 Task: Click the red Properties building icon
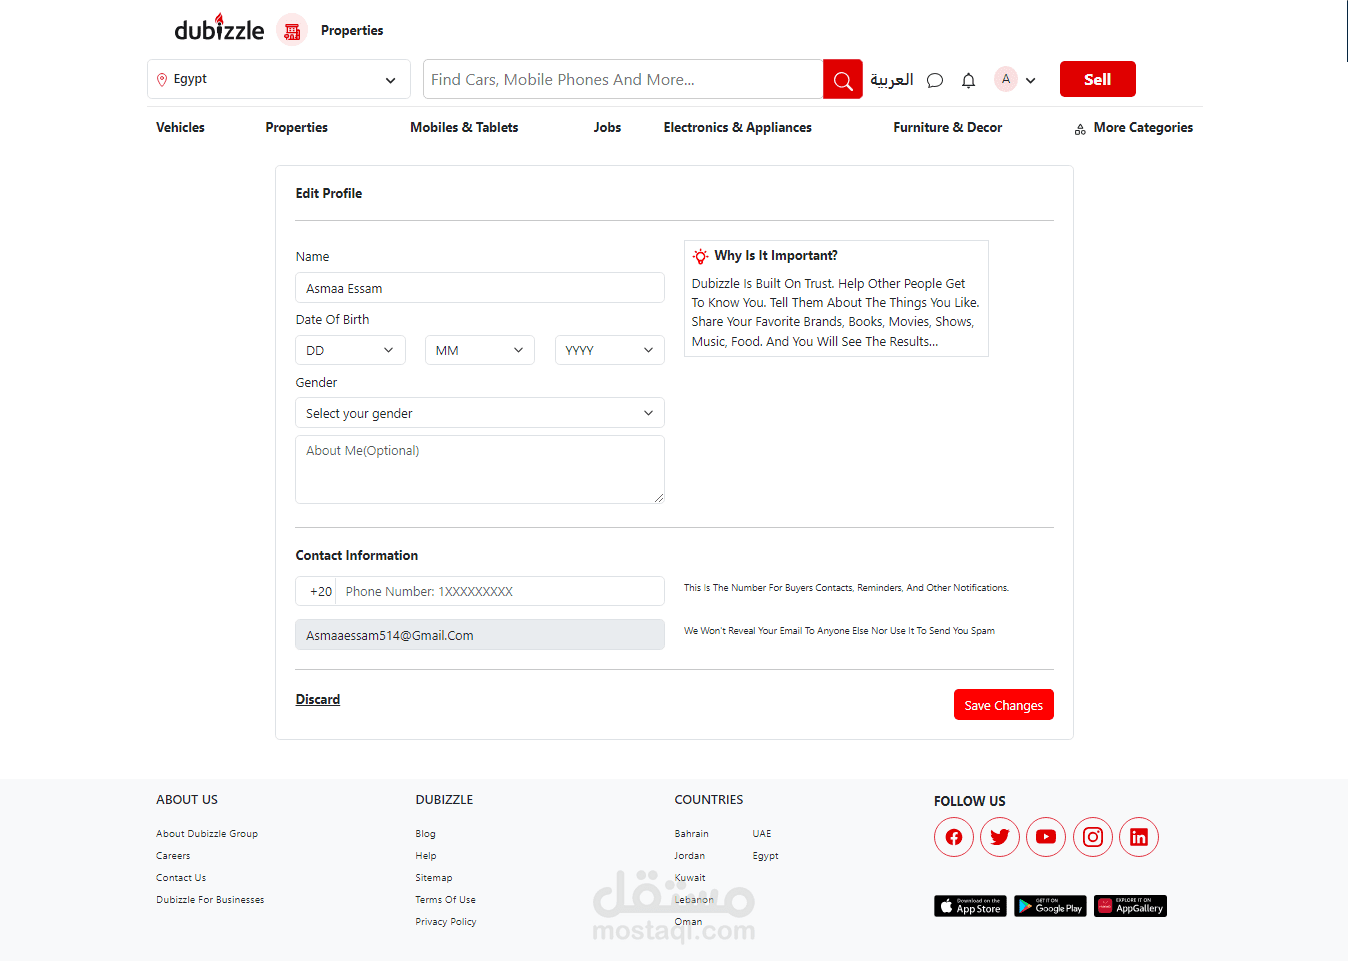click(292, 31)
